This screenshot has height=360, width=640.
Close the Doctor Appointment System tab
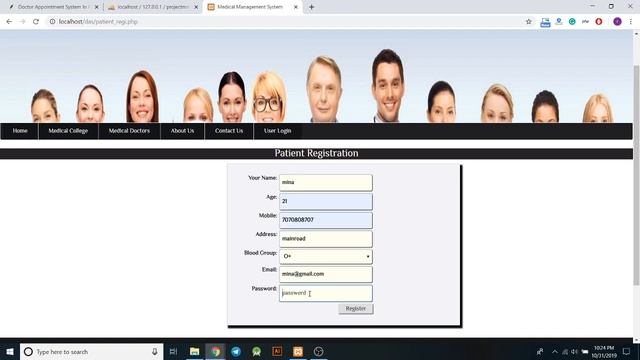(x=97, y=7)
